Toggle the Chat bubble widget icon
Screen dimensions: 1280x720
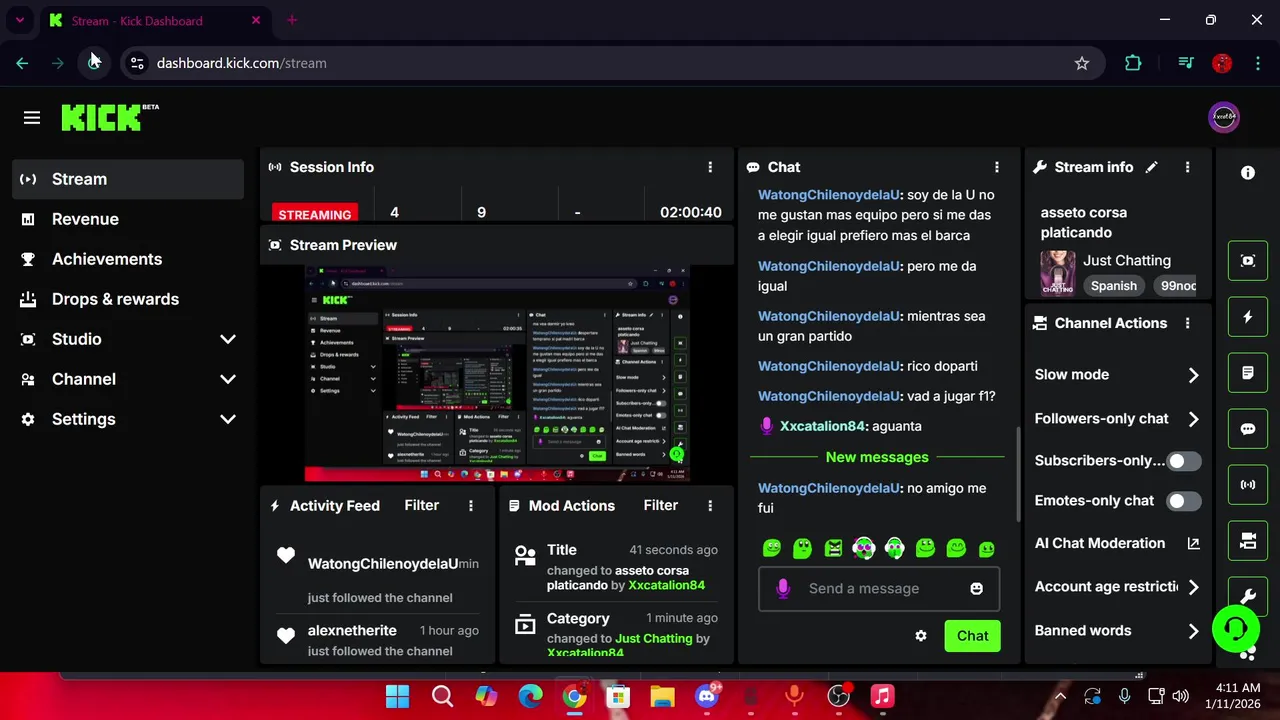[1248, 429]
